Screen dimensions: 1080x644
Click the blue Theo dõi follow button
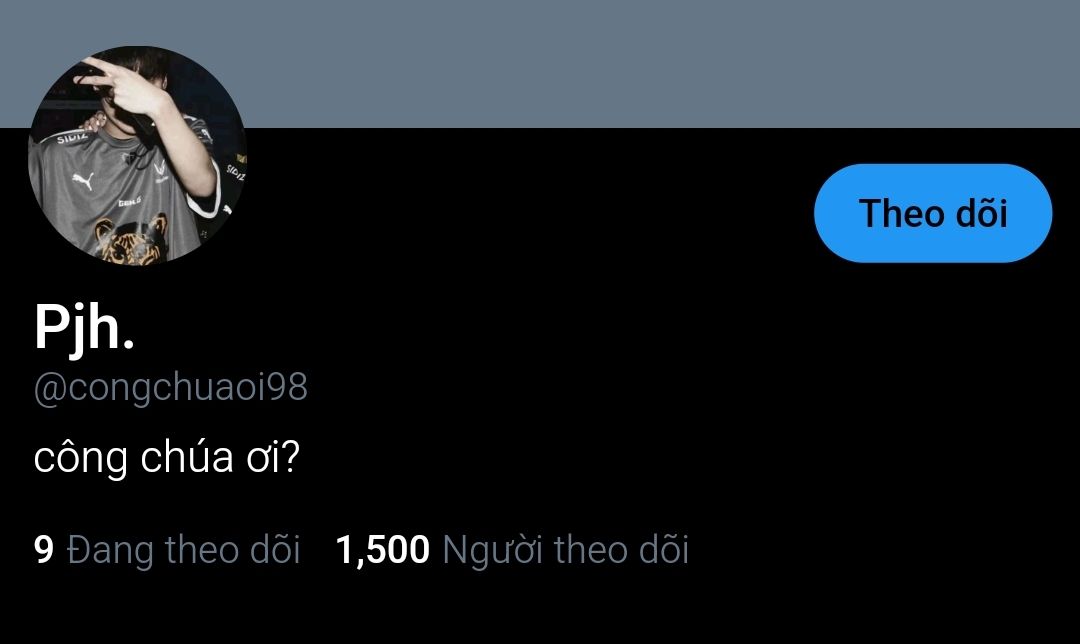933,213
